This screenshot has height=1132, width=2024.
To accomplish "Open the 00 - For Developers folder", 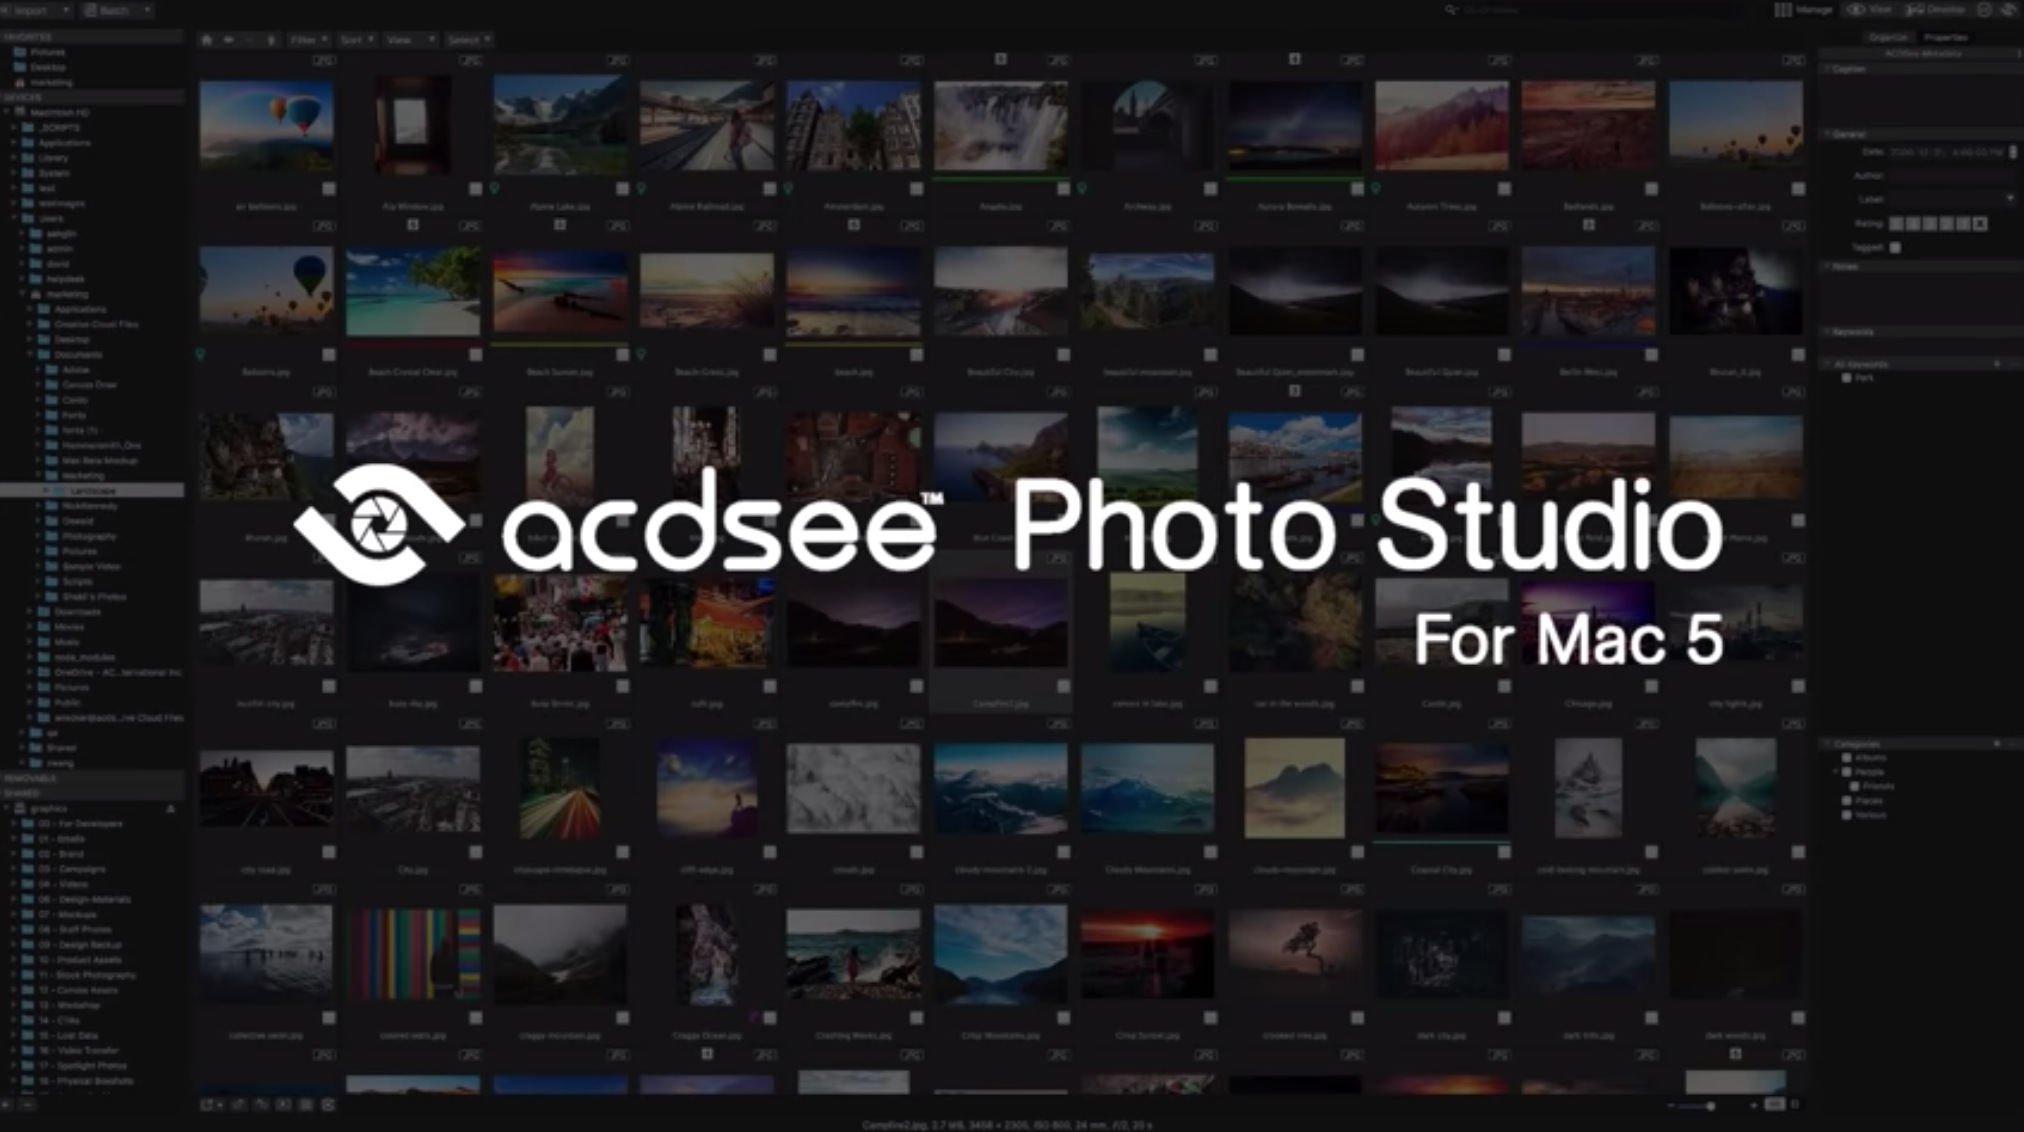I will click(x=80, y=824).
